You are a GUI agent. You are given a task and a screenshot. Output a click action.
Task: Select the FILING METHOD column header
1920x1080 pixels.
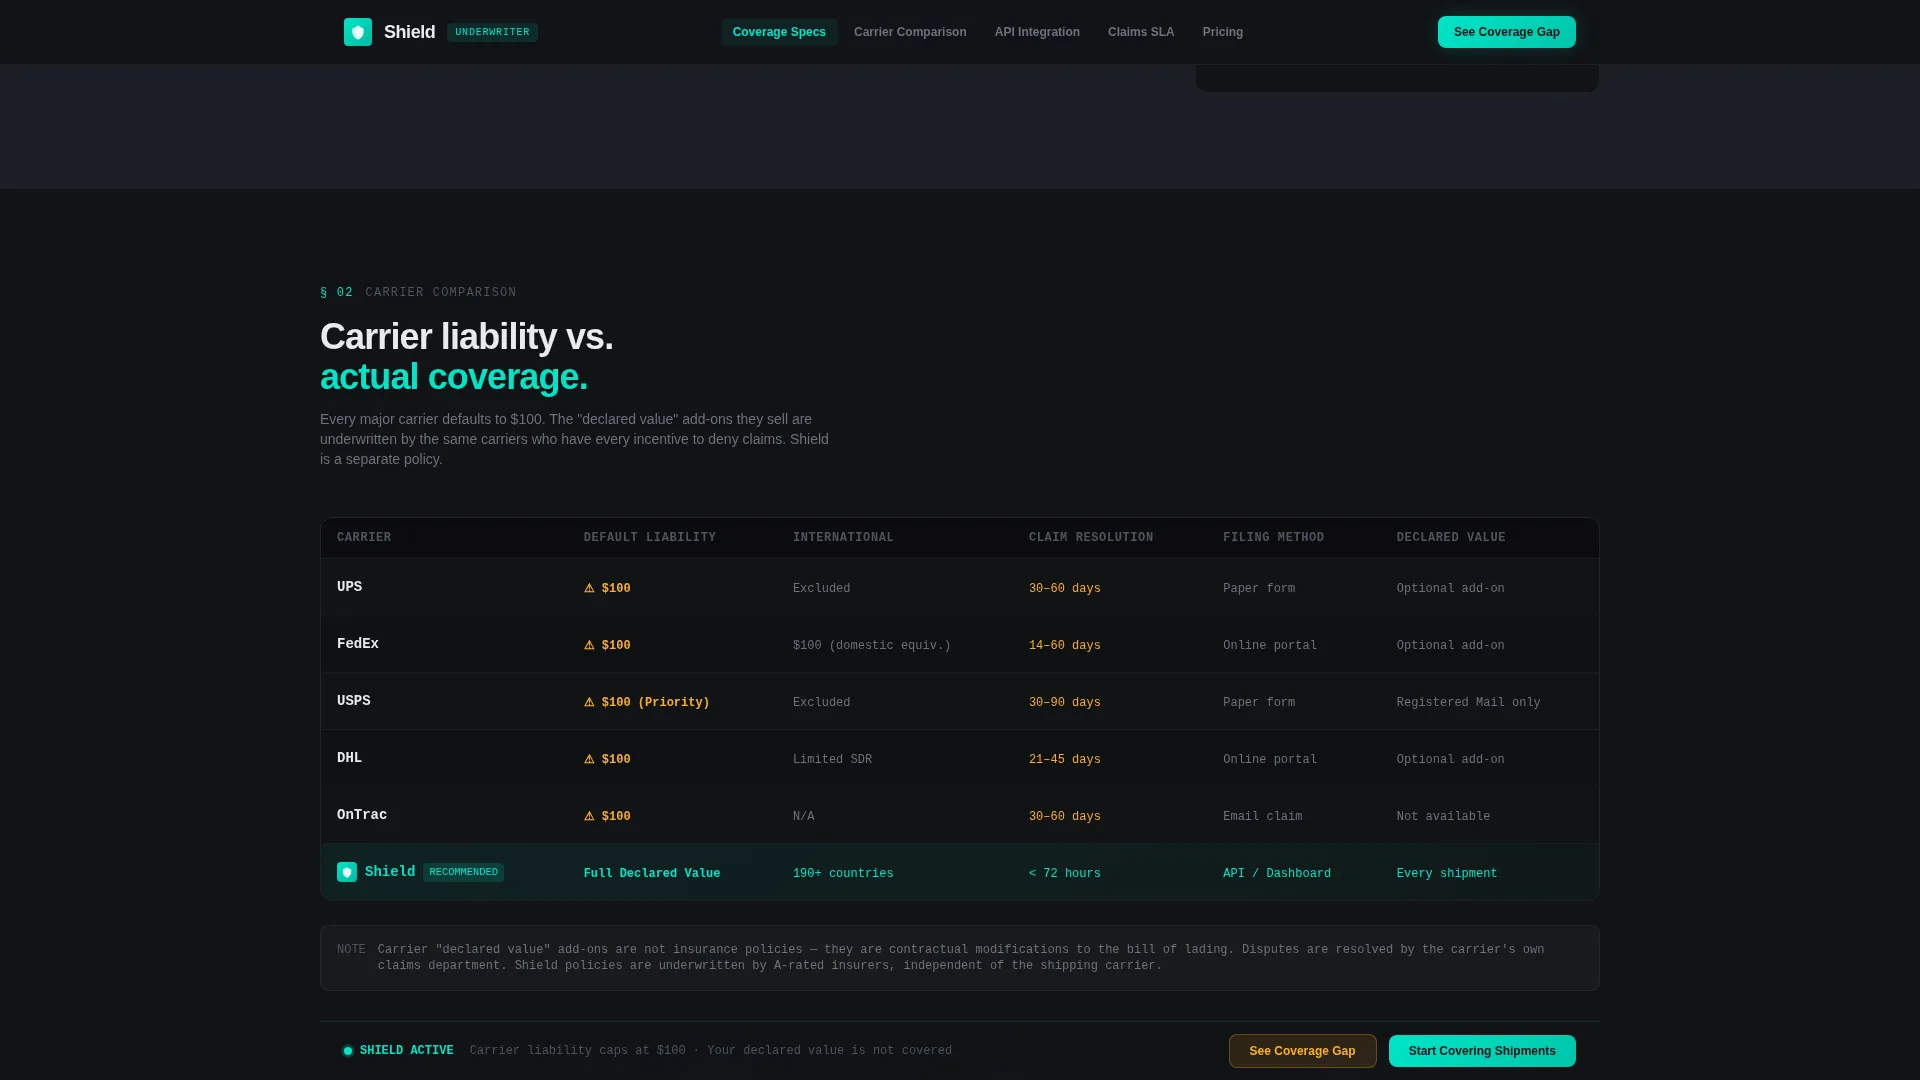[1273, 538]
